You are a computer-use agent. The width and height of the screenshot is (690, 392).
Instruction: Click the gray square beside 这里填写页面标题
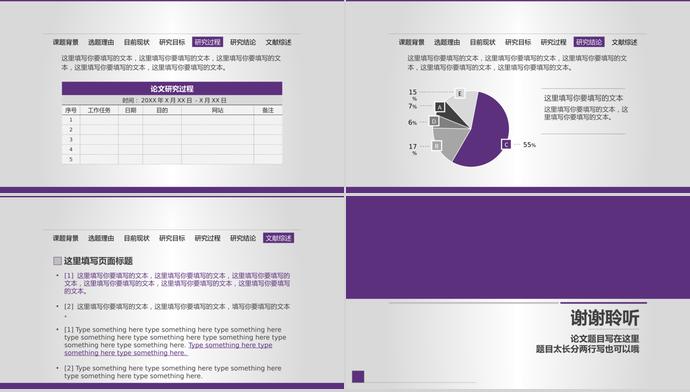(x=57, y=261)
